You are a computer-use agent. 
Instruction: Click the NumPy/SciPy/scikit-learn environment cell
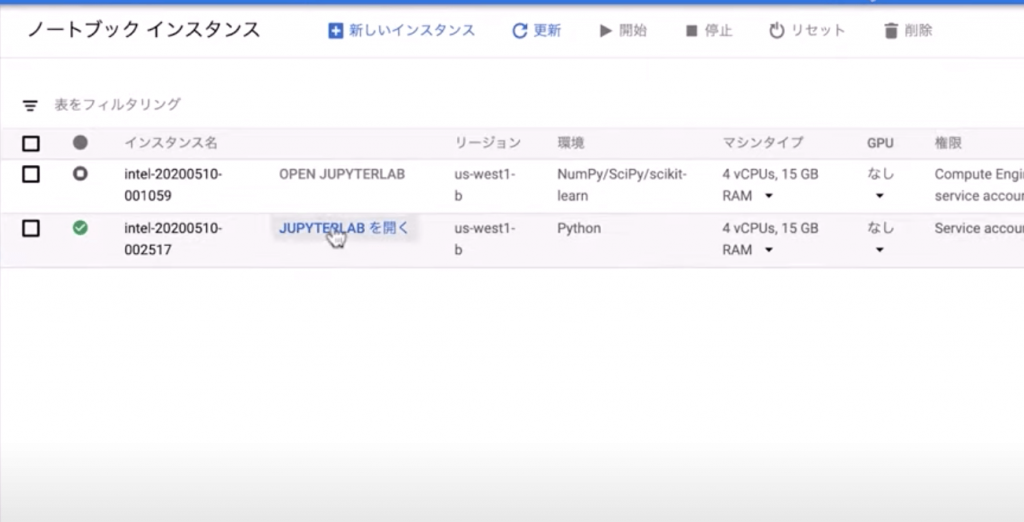click(x=622, y=185)
